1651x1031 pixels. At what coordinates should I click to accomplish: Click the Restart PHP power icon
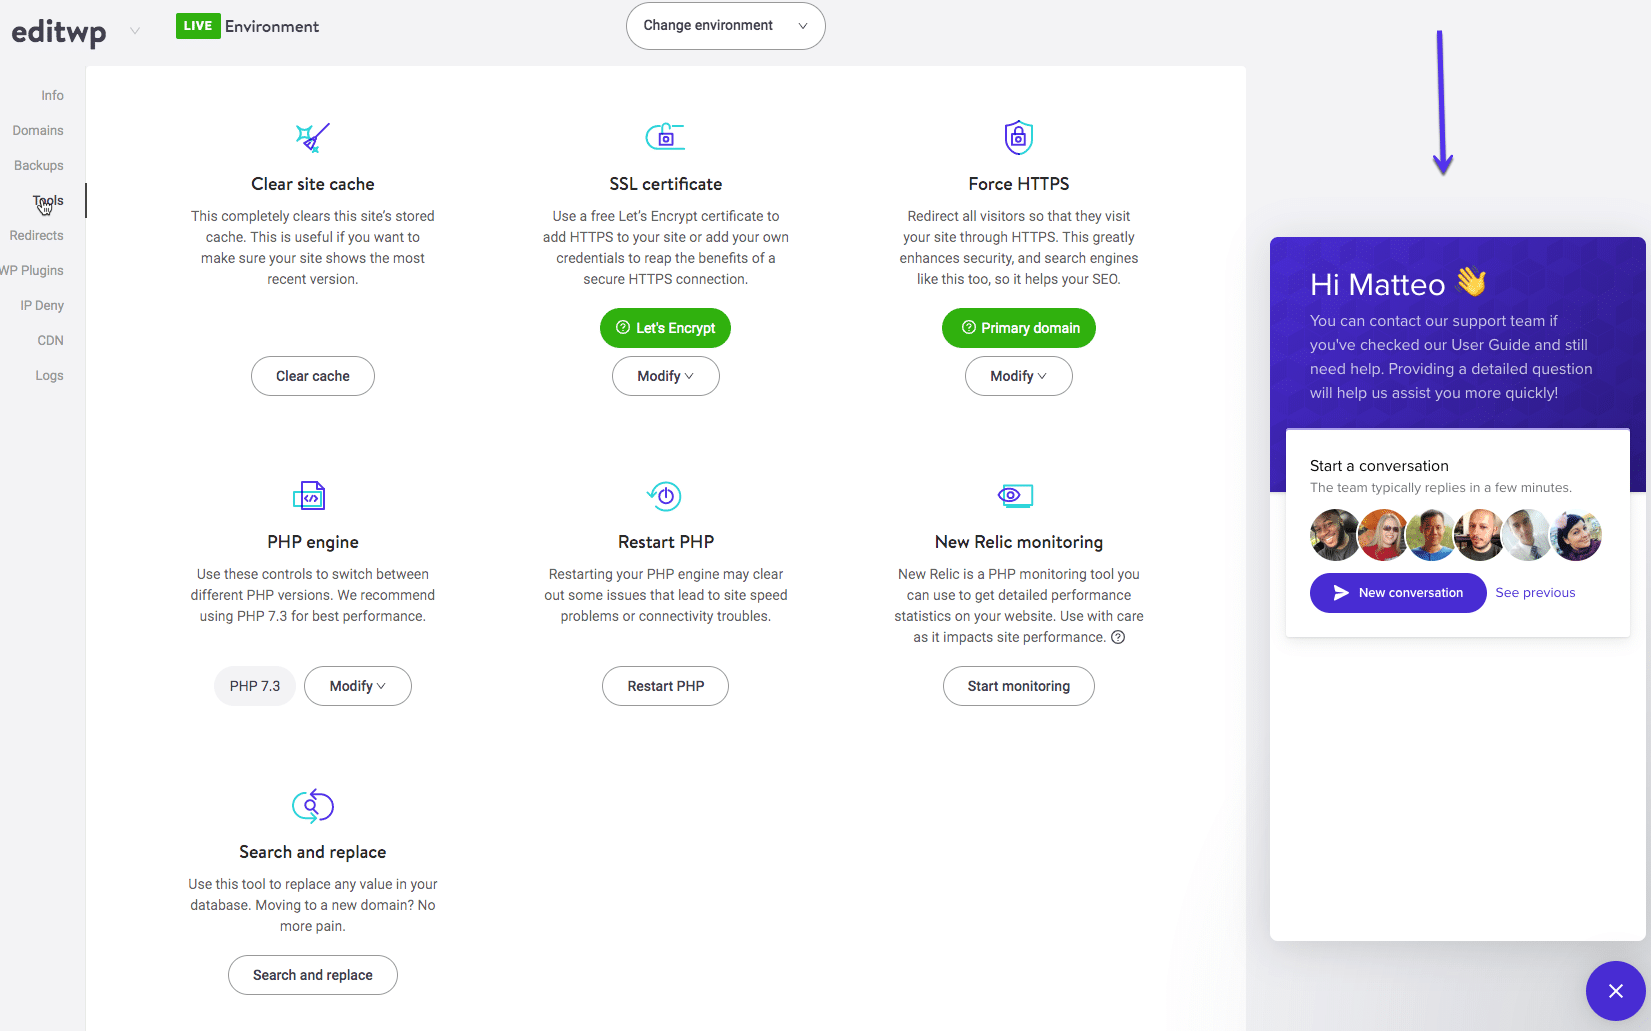(x=665, y=495)
